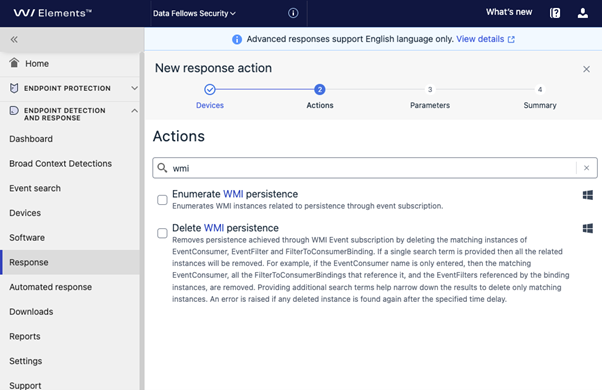
Task: Open the help question mark icon
Action: [x=555, y=13]
